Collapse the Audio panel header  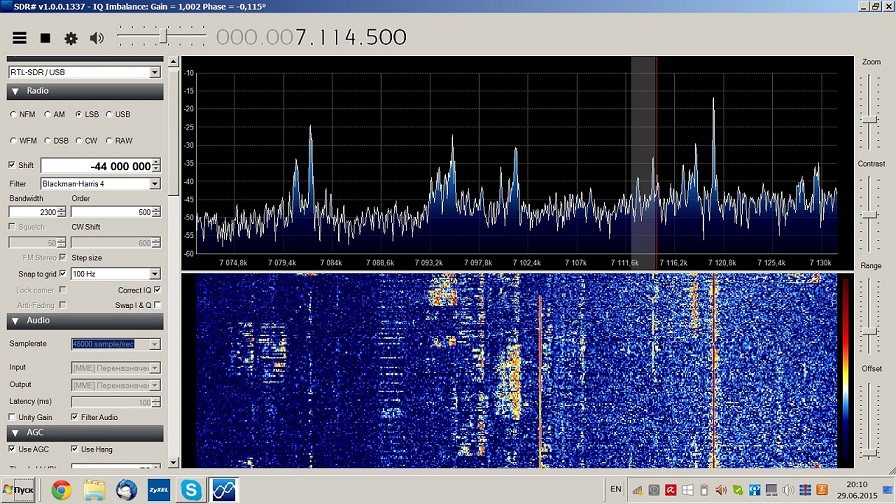[x=85, y=321]
